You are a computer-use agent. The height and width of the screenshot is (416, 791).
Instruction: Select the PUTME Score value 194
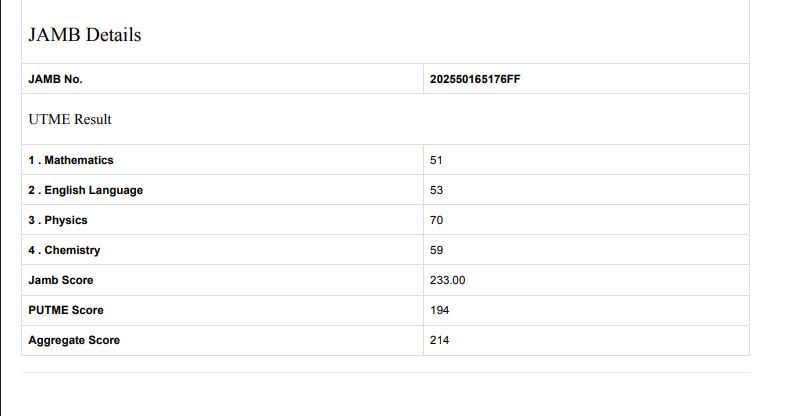tap(439, 310)
